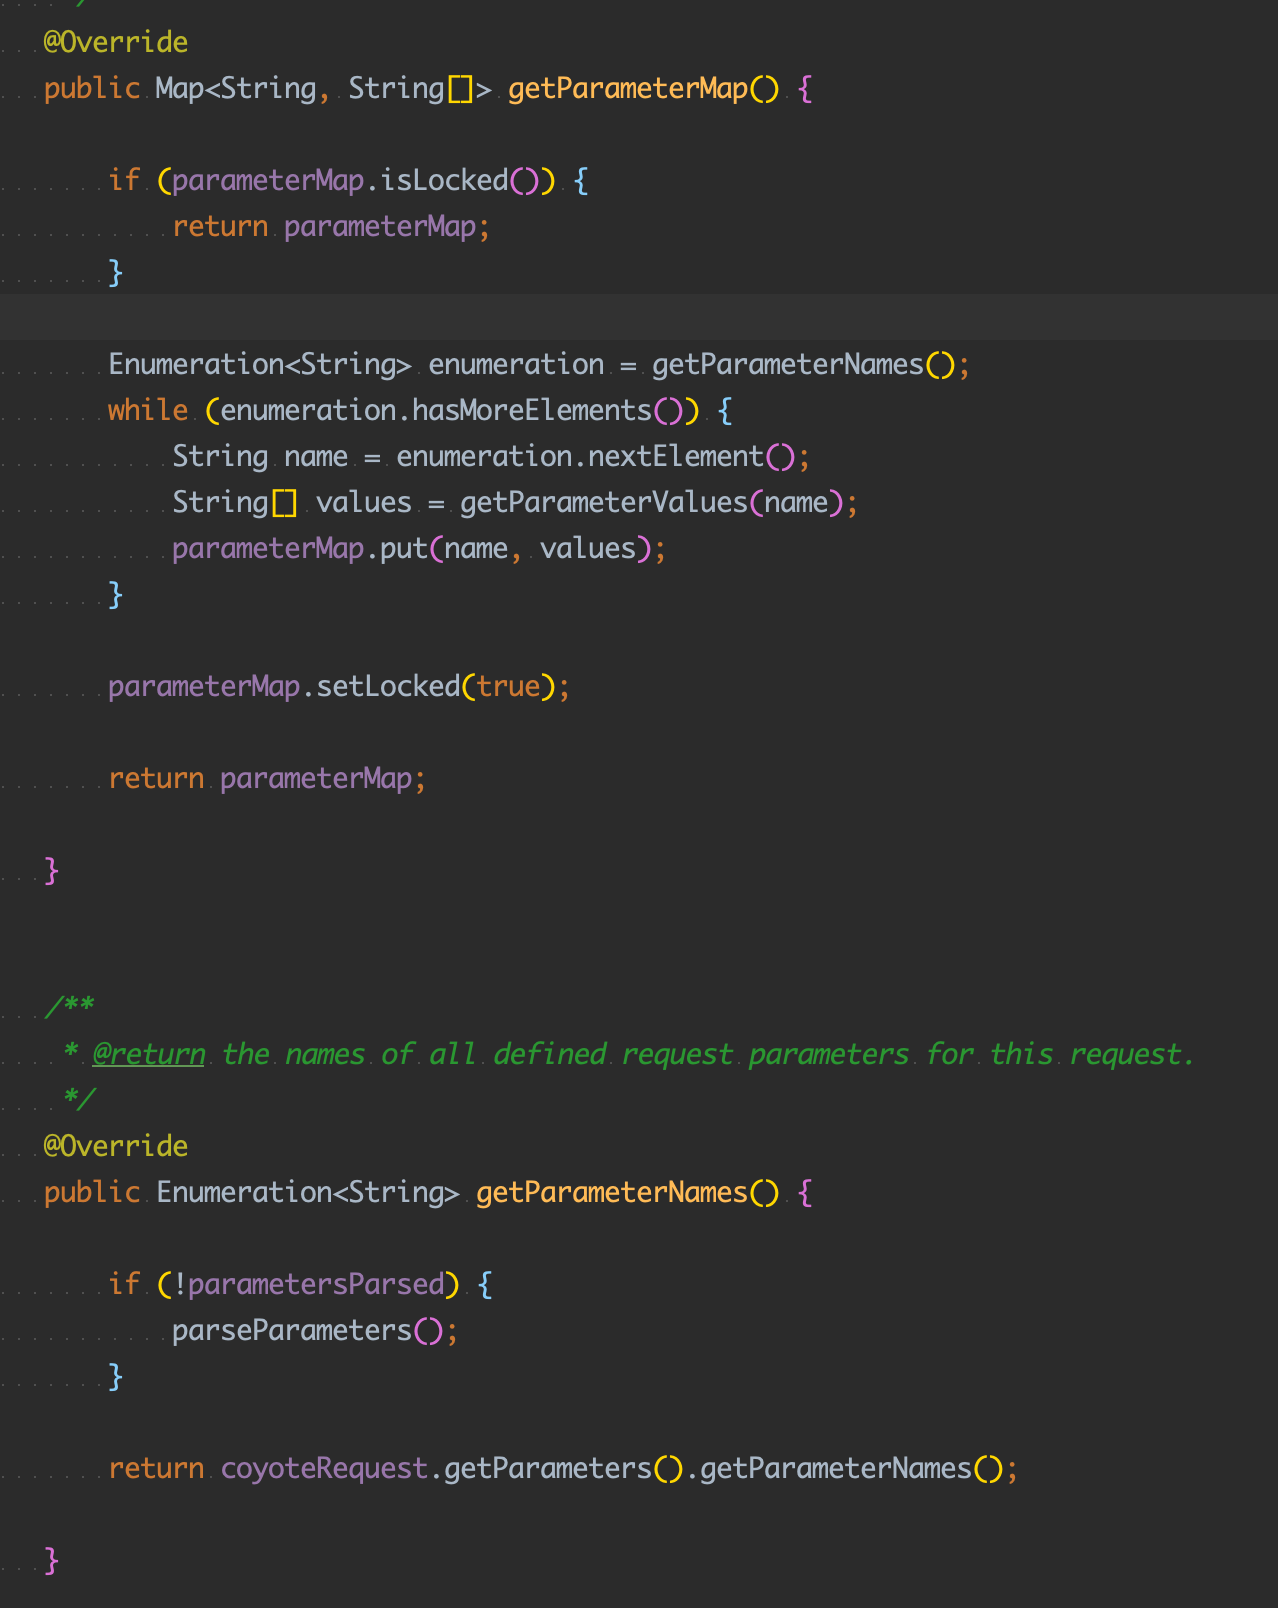Click the pink closing brace of getParameterMap
The width and height of the screenshot is (1278, 1608).
(52, 870)
